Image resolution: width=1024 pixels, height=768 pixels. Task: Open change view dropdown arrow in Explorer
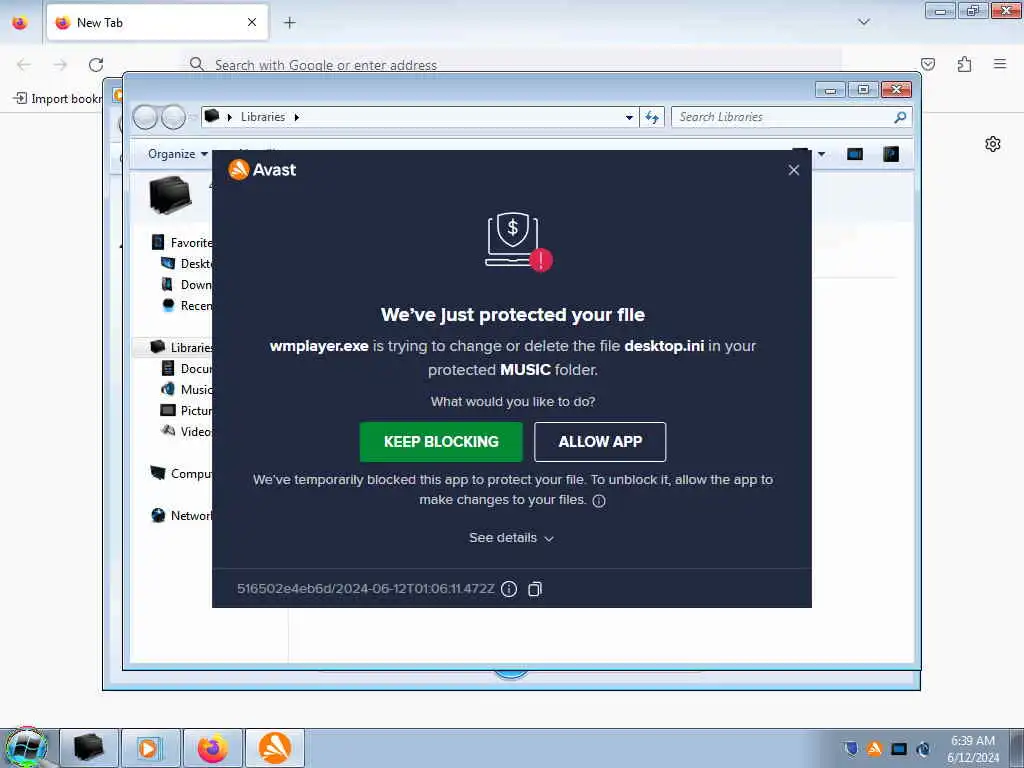[822, 154]
